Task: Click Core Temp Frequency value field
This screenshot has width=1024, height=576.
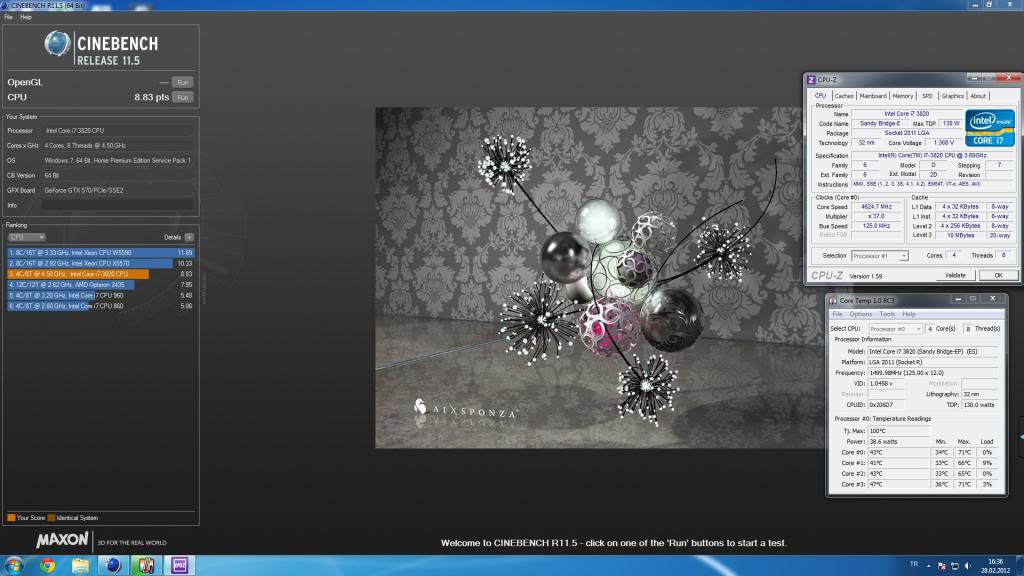Action: pos(933,373)
